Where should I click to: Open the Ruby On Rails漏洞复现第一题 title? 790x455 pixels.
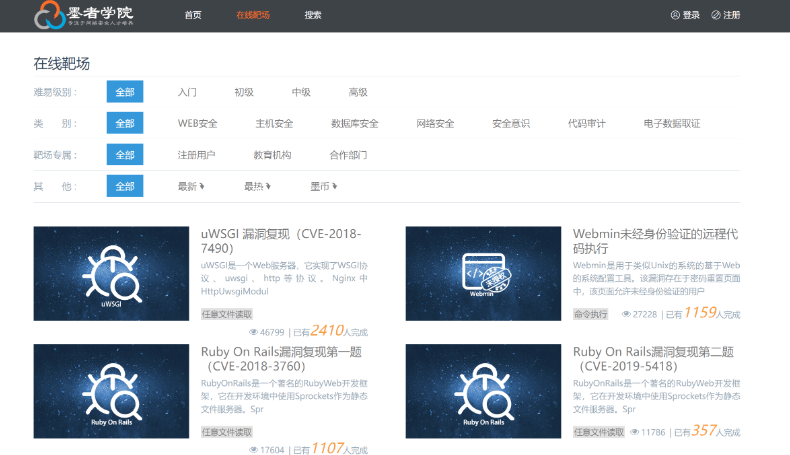[281, 359]
